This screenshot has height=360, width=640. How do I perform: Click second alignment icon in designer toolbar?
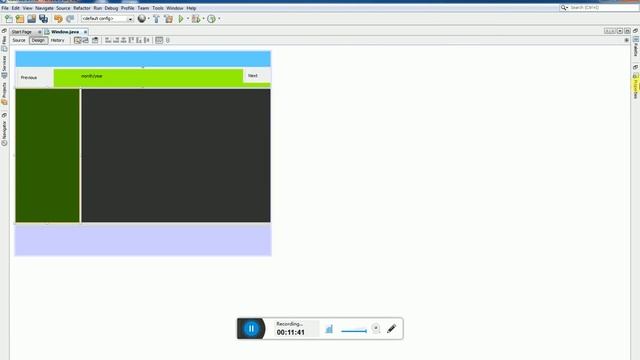point(116,40)
